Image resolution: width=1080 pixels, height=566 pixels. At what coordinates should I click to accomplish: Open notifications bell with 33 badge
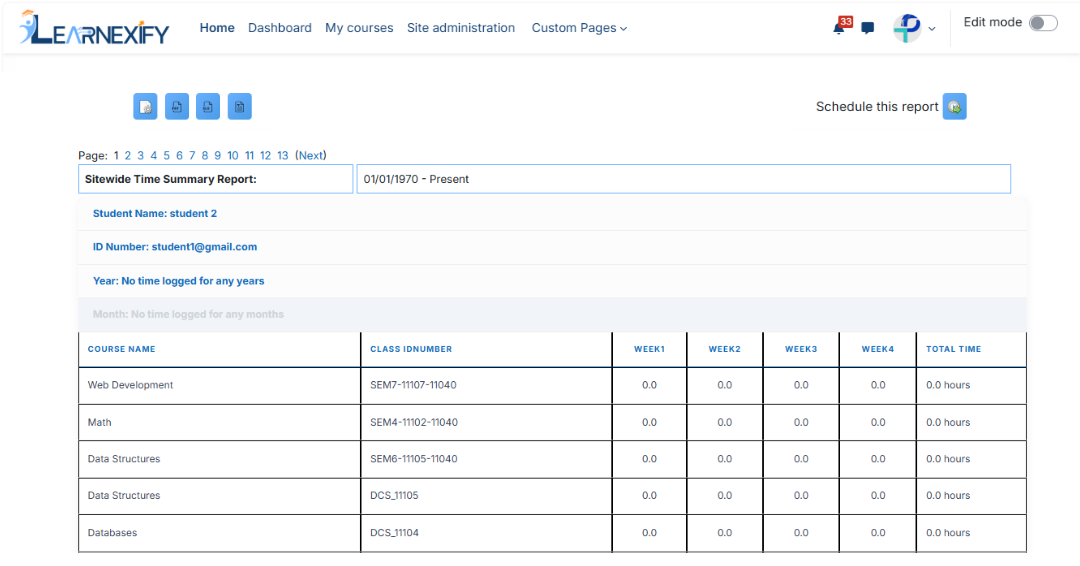[841, 26]
